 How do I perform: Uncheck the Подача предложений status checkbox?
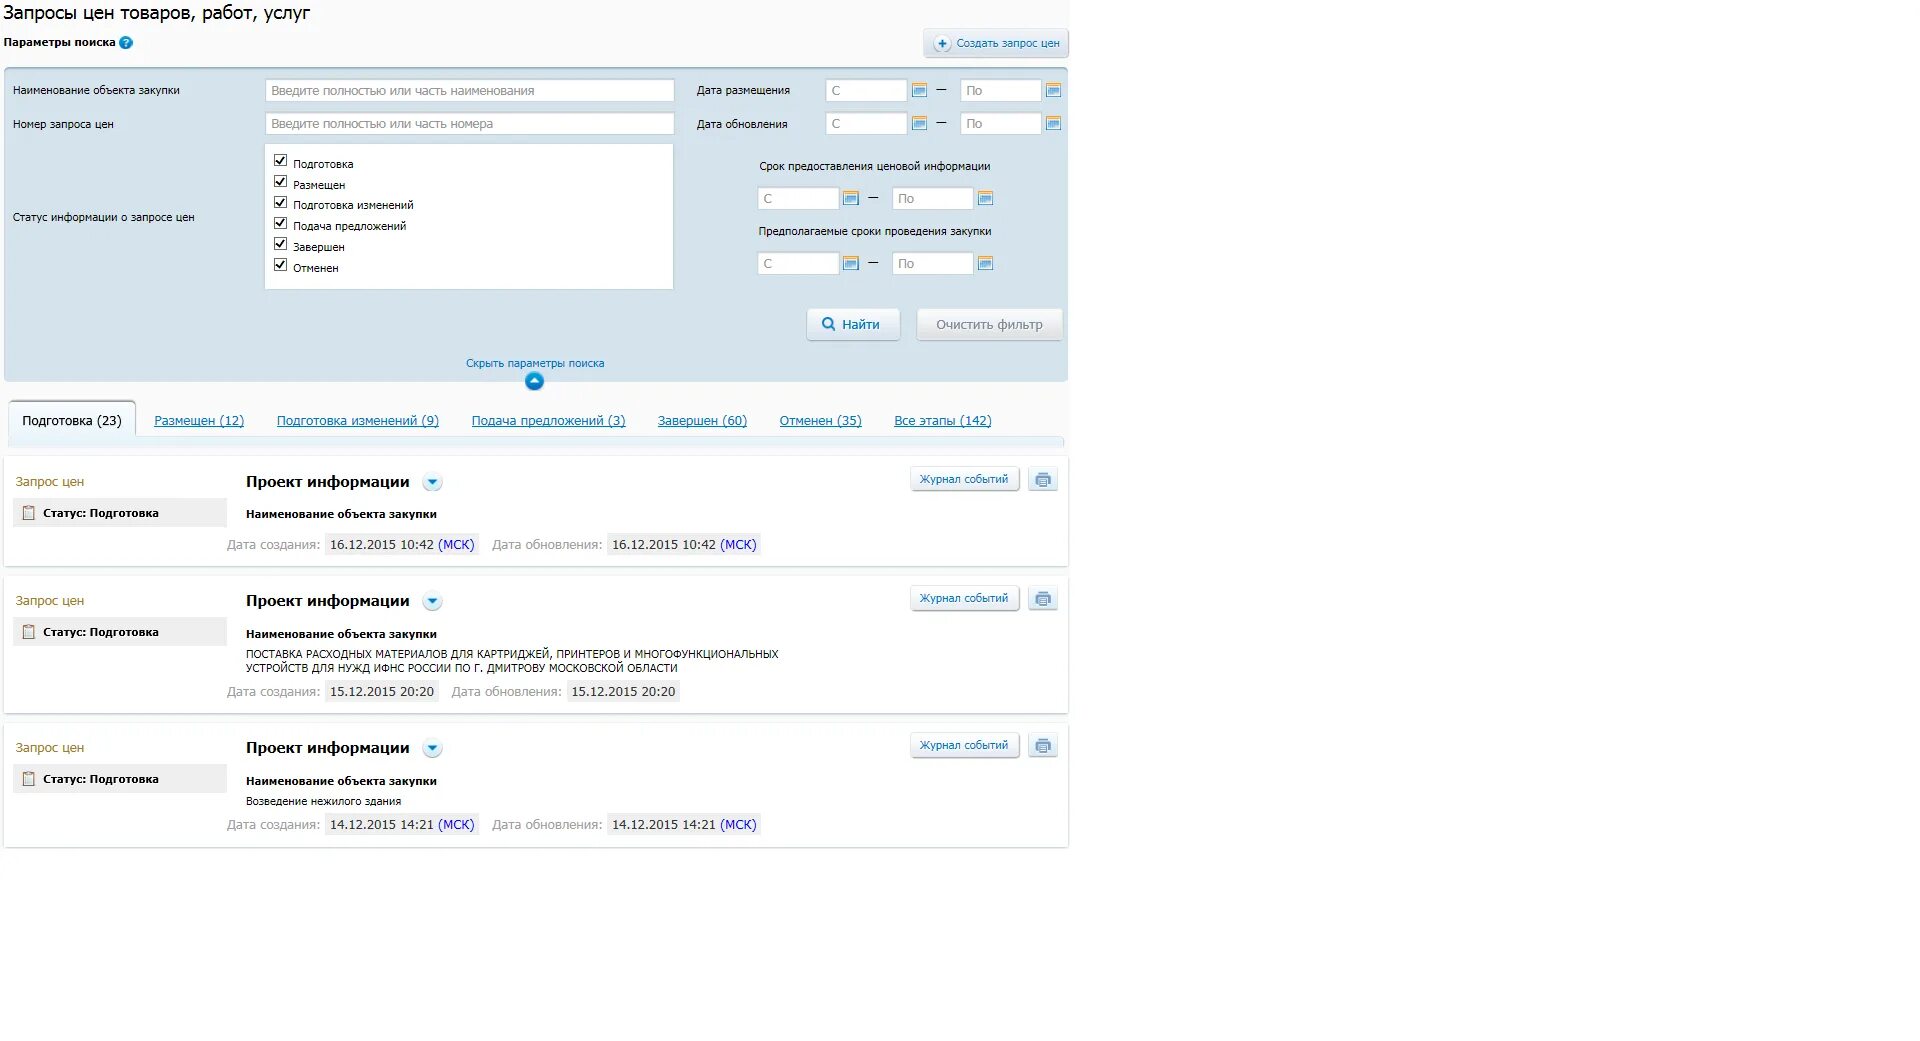click(x=281, y=224)
